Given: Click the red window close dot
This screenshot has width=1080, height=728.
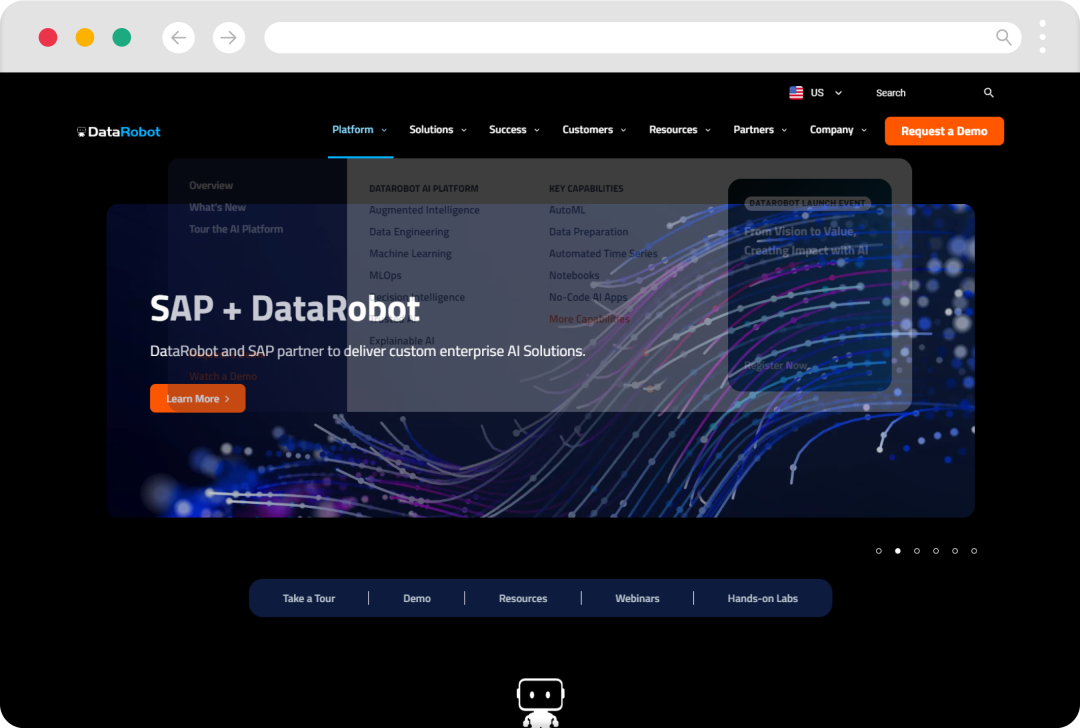Looking at the screenshot, I should pos(48,37).
